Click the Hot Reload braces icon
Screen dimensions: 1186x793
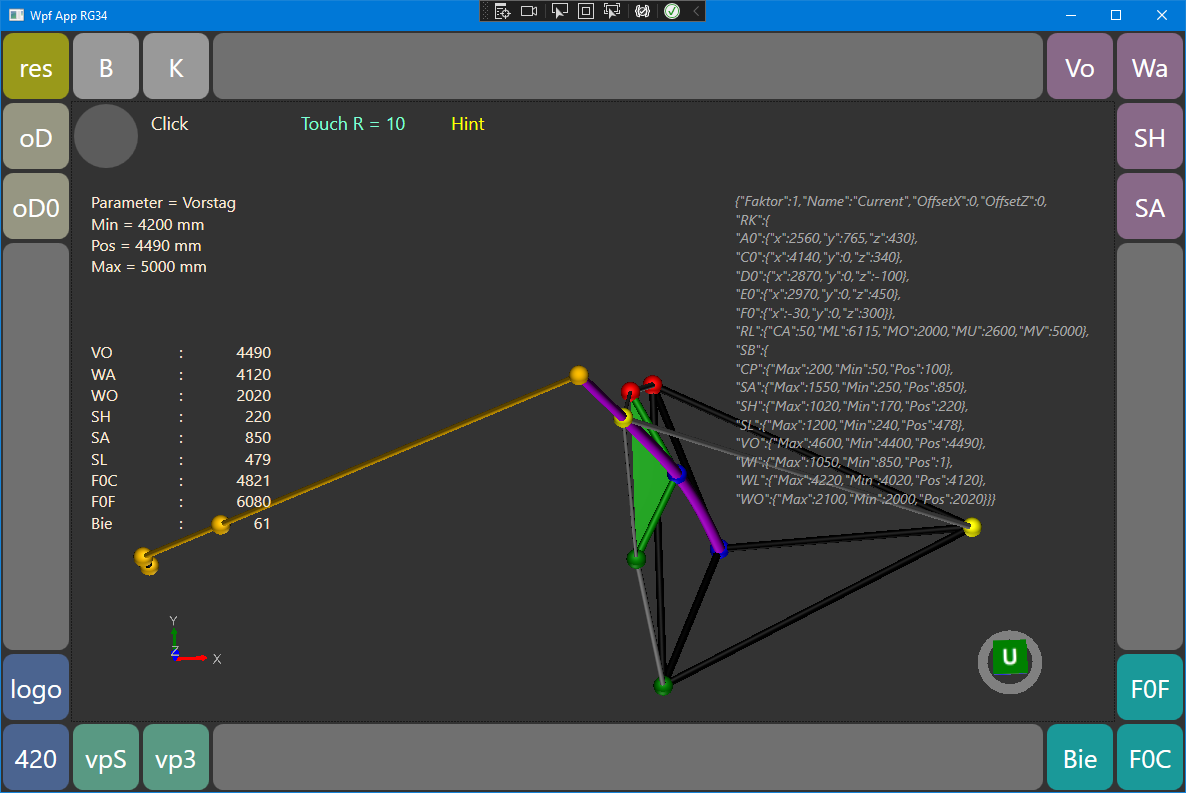pos(643,11)
